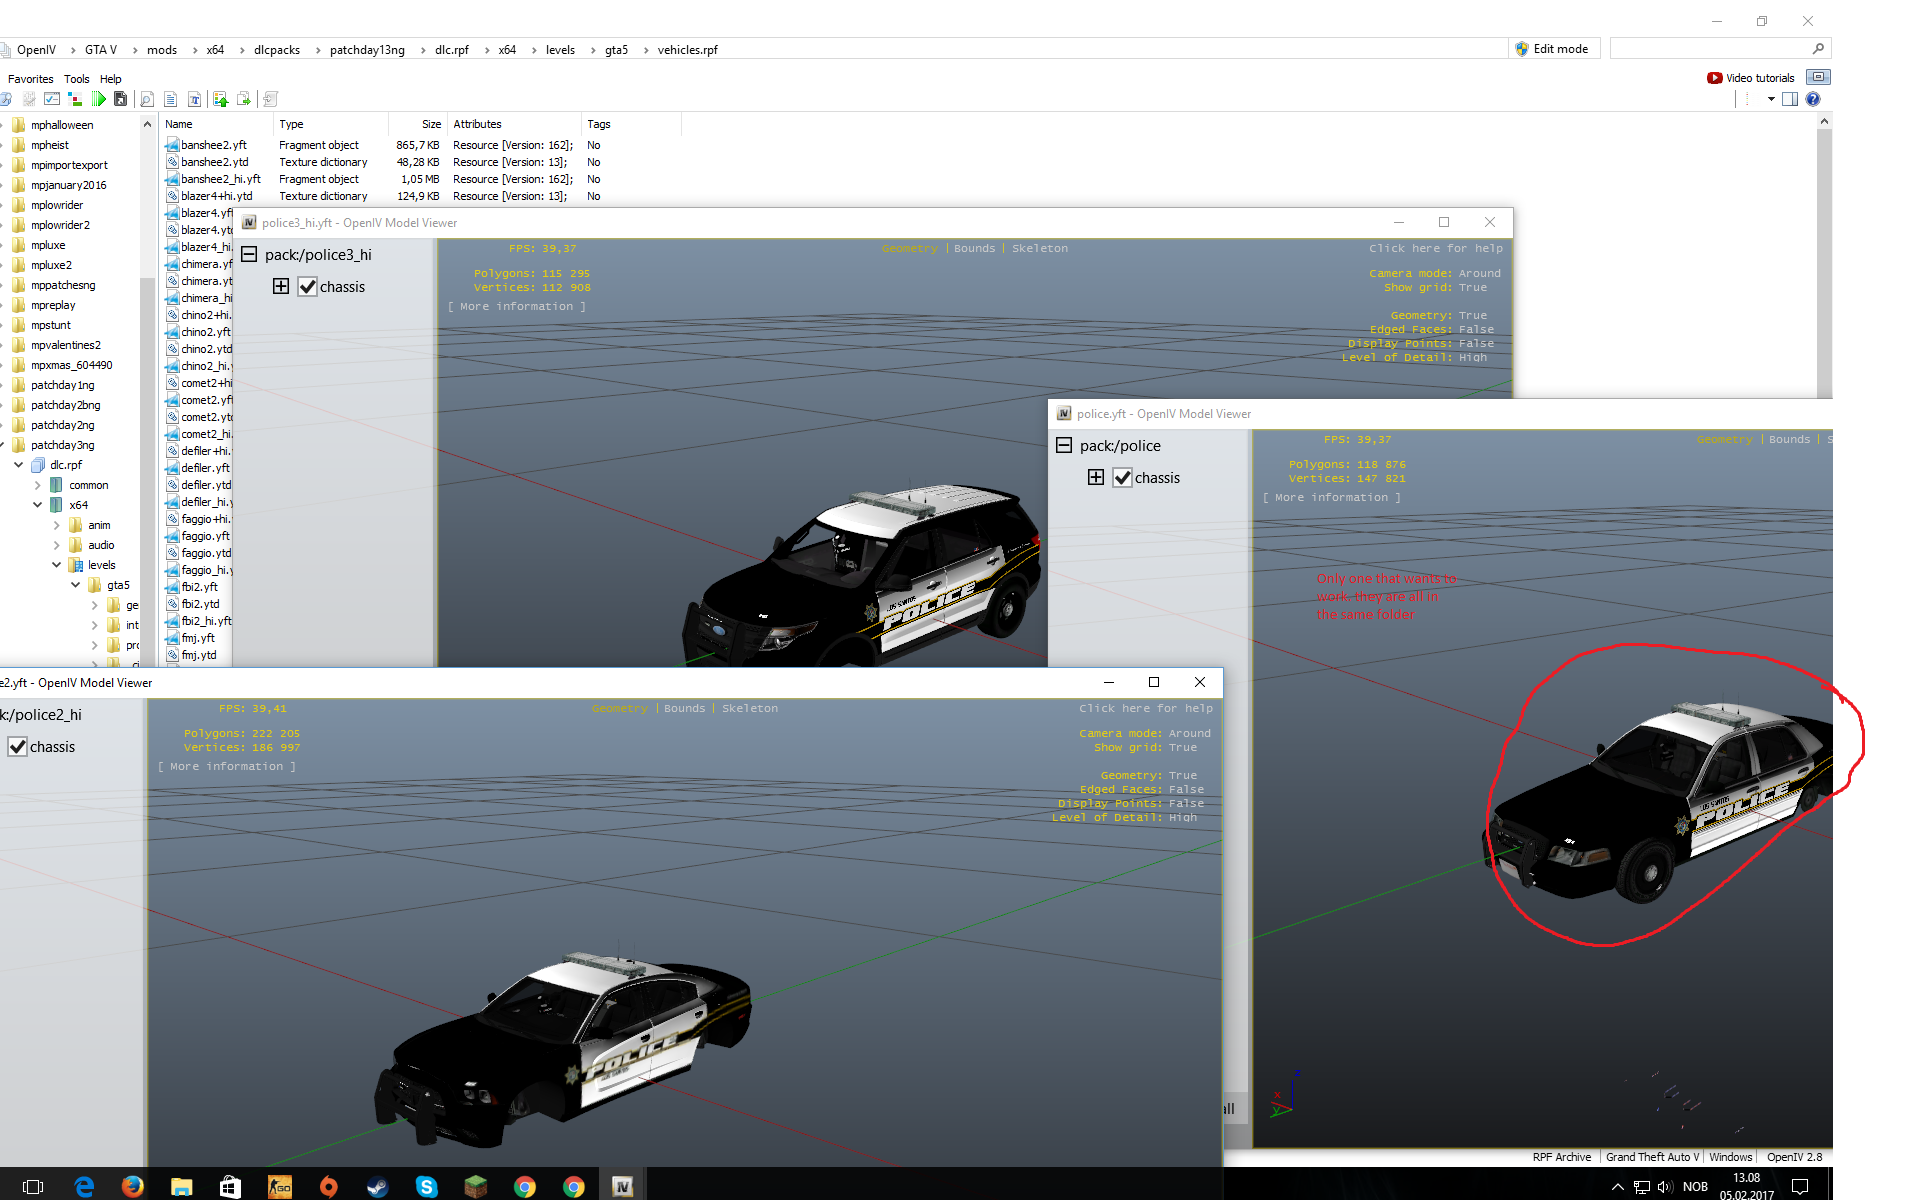Expand chassis node under pack:/police3_hi
The width and height of the screenshot is (1920, 1200).
click(x=281, y=287)
